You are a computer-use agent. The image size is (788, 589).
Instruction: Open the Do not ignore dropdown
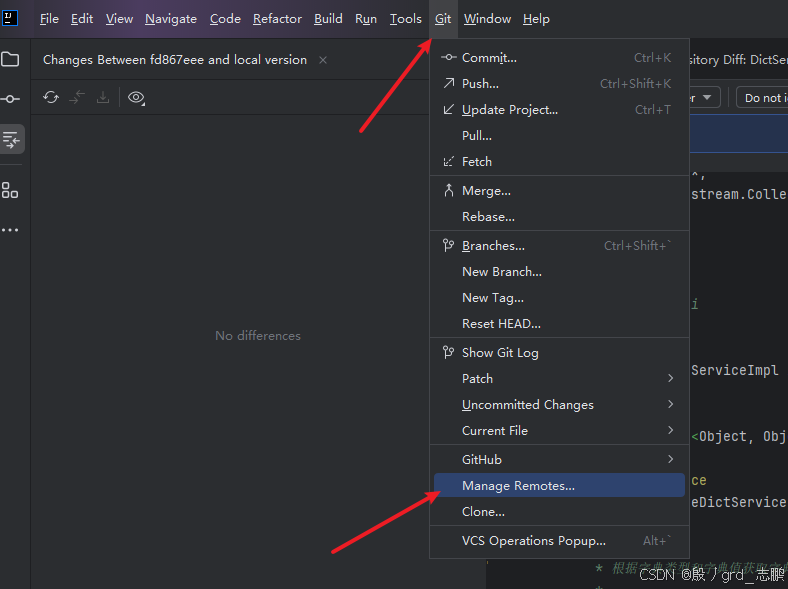click(x=763, y=97)
